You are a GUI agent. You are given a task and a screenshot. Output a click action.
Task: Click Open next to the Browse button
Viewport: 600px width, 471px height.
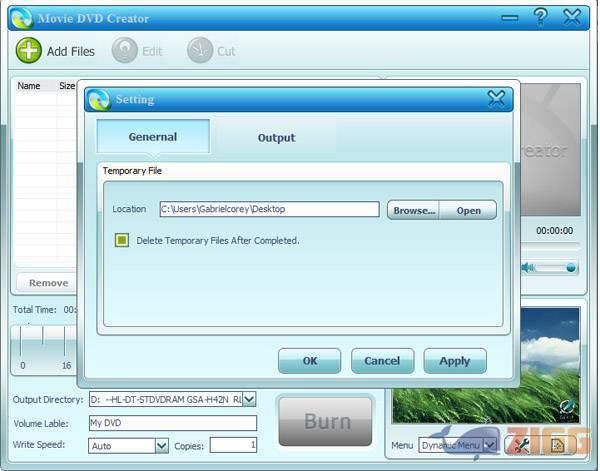(468, 210)
